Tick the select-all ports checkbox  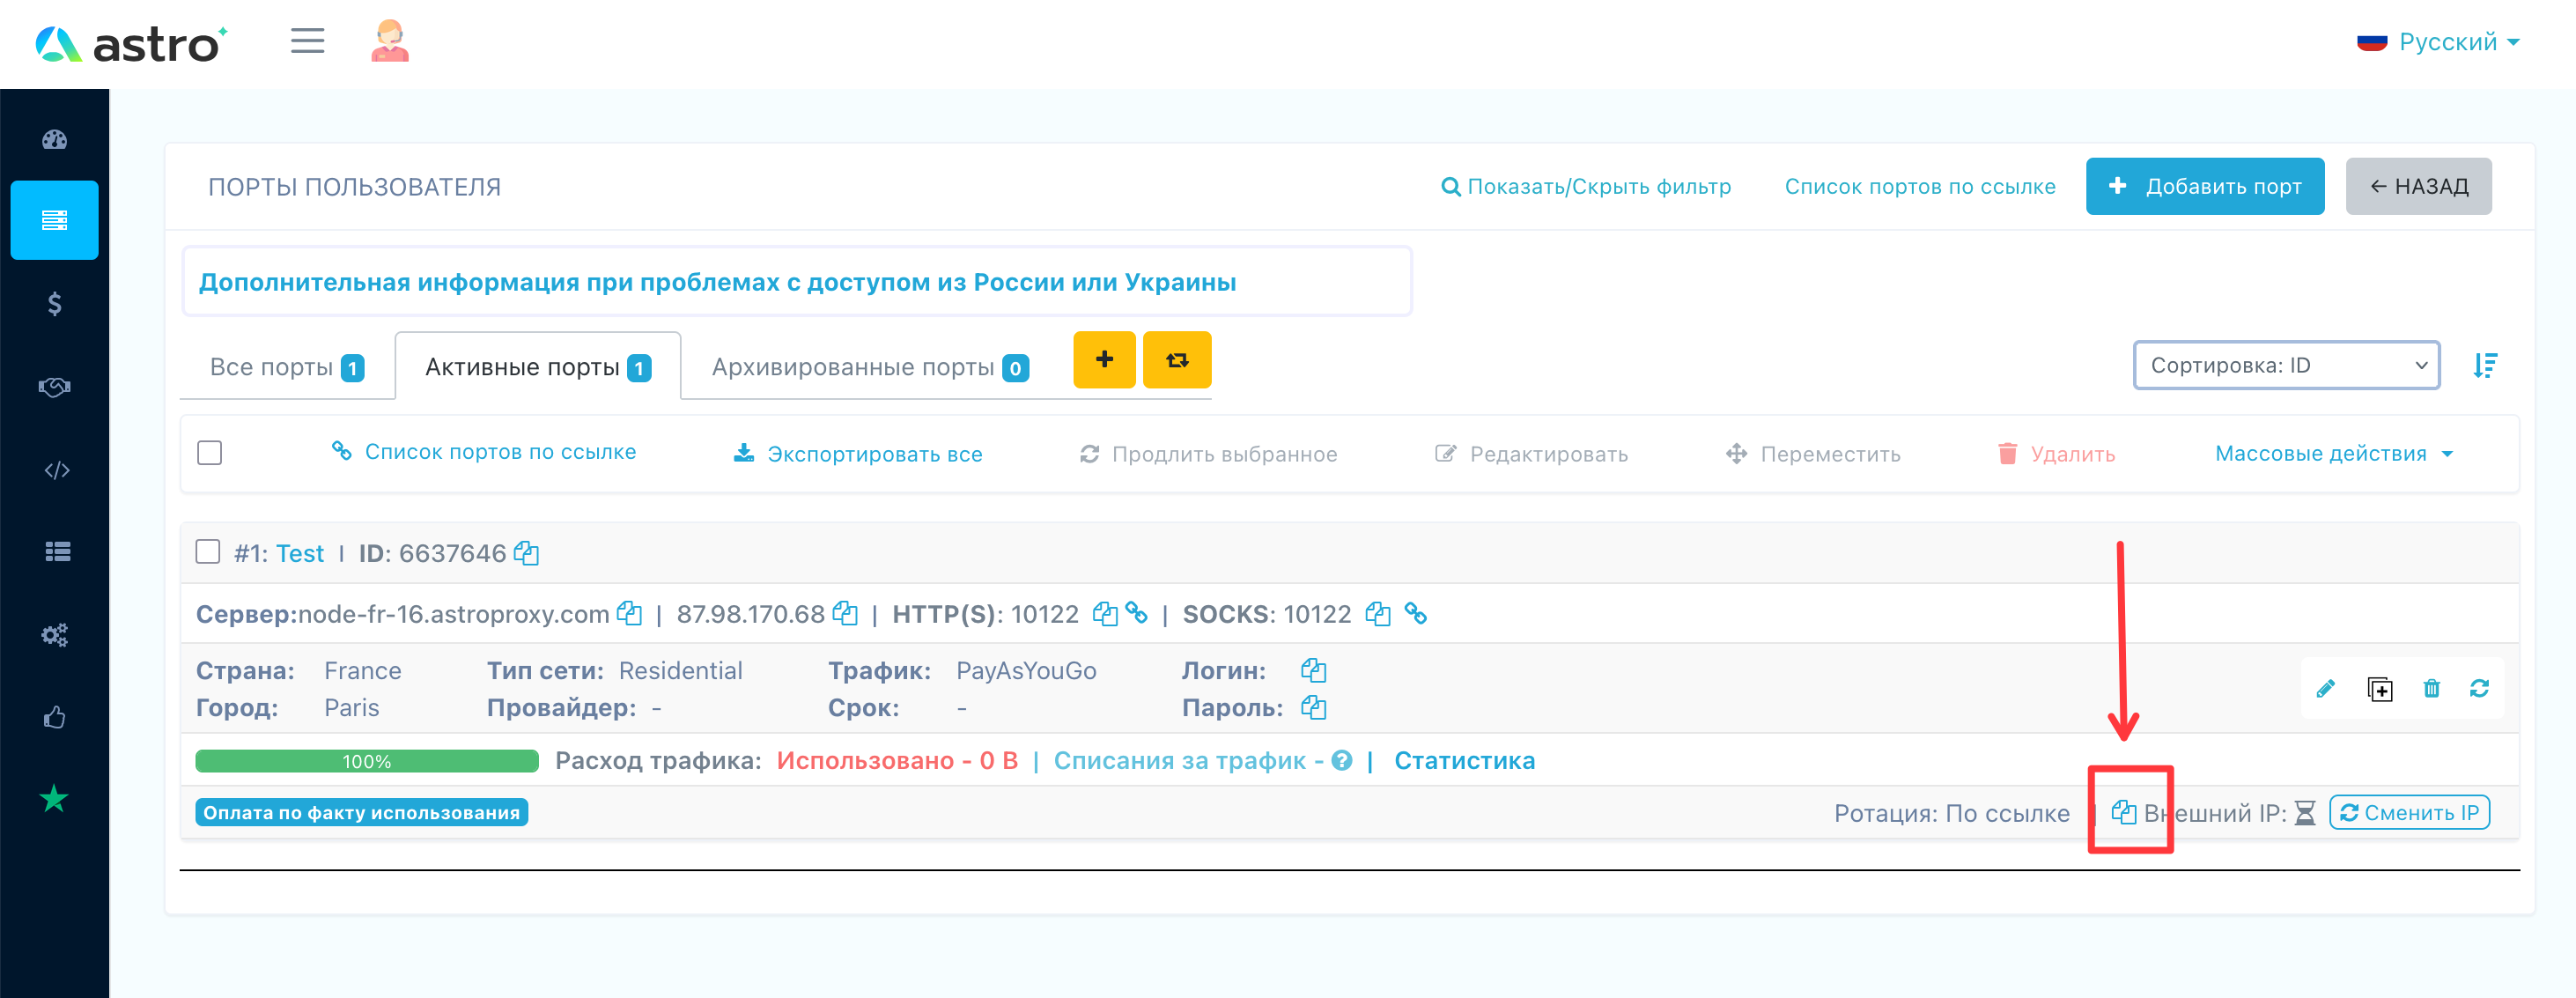[210, 452]
